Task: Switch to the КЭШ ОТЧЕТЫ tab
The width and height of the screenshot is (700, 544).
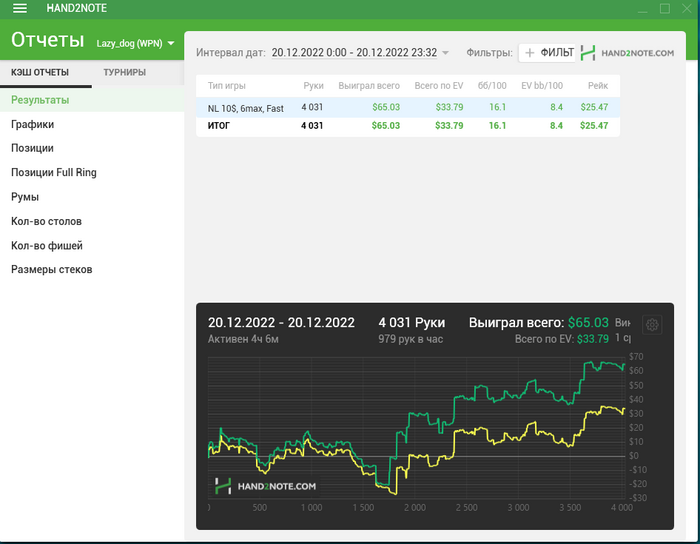Action: [x=40, y=72]
